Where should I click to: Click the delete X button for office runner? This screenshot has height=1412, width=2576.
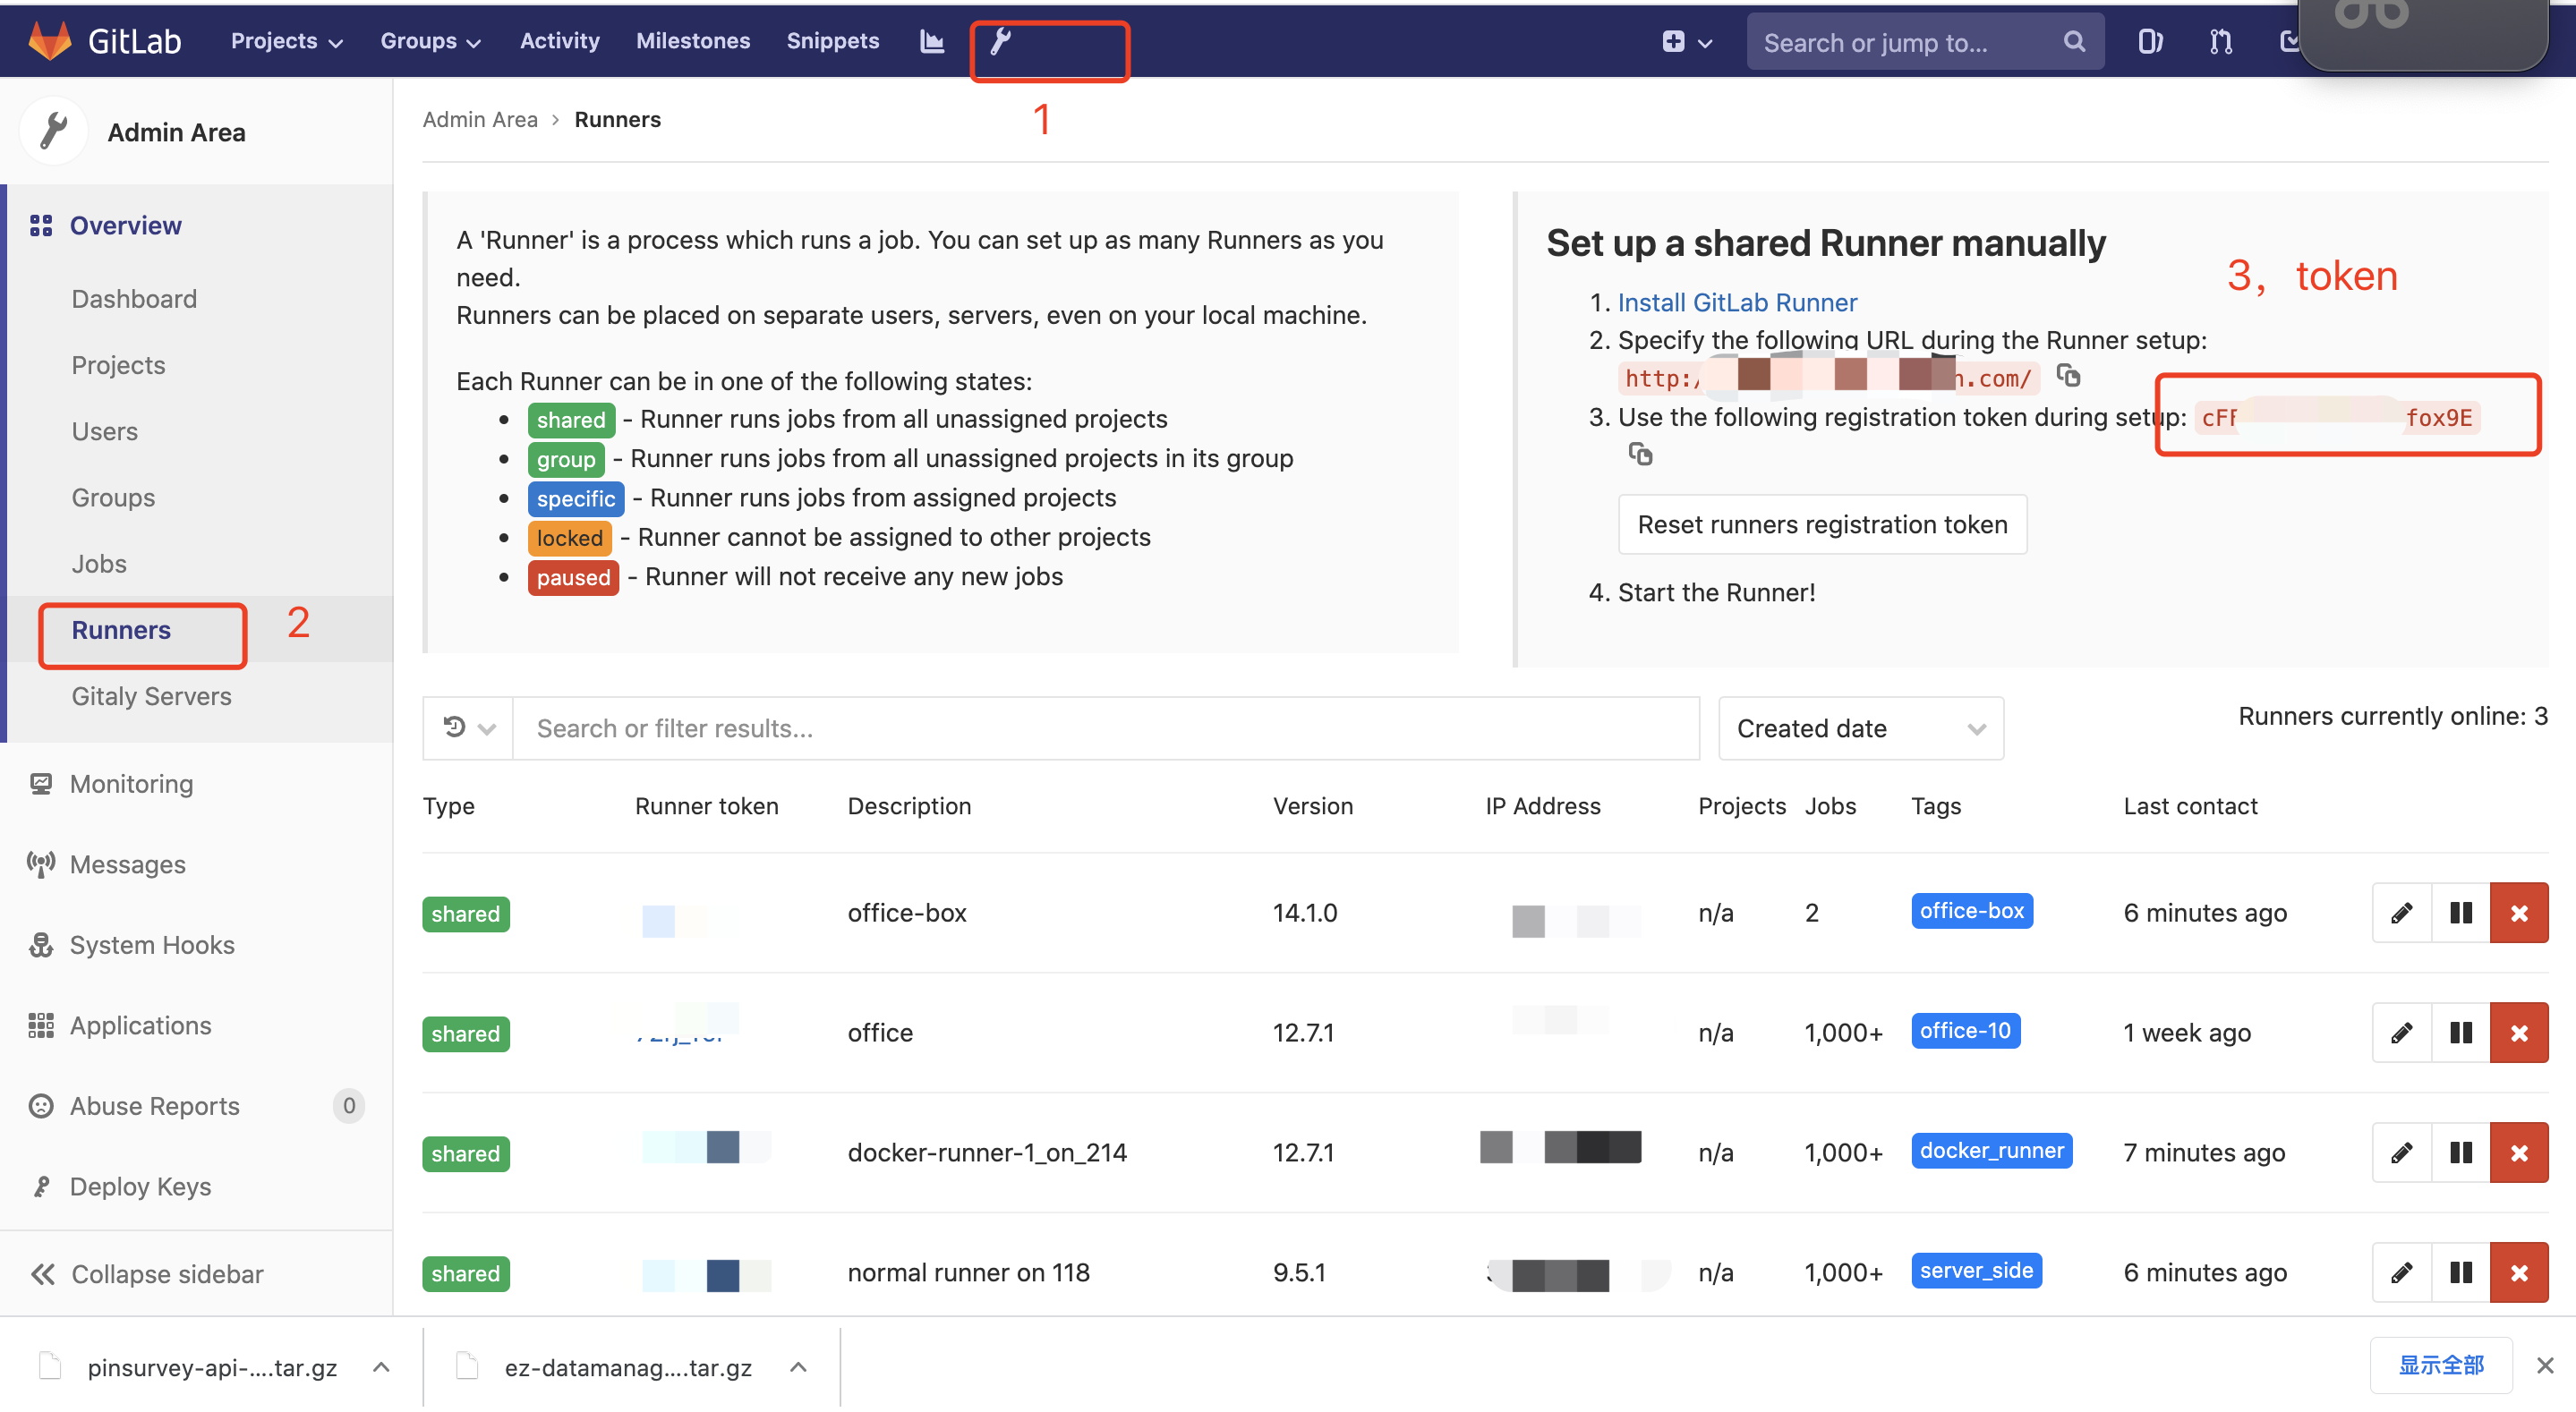coord(2517,1031)
